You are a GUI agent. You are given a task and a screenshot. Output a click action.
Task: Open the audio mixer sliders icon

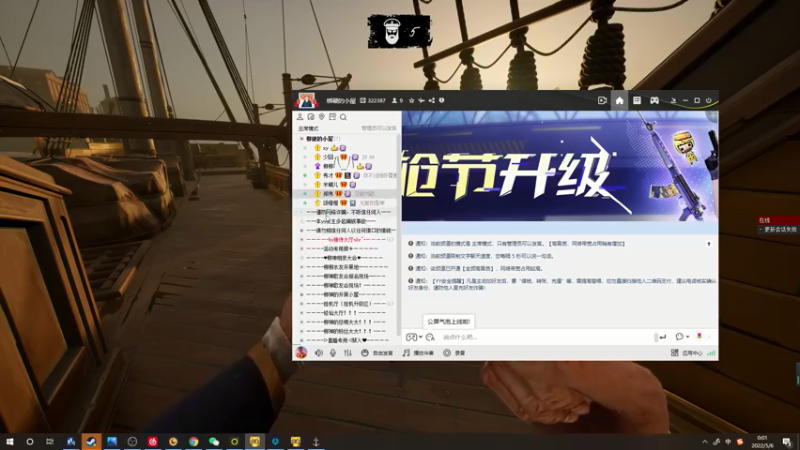click(348, 353)
